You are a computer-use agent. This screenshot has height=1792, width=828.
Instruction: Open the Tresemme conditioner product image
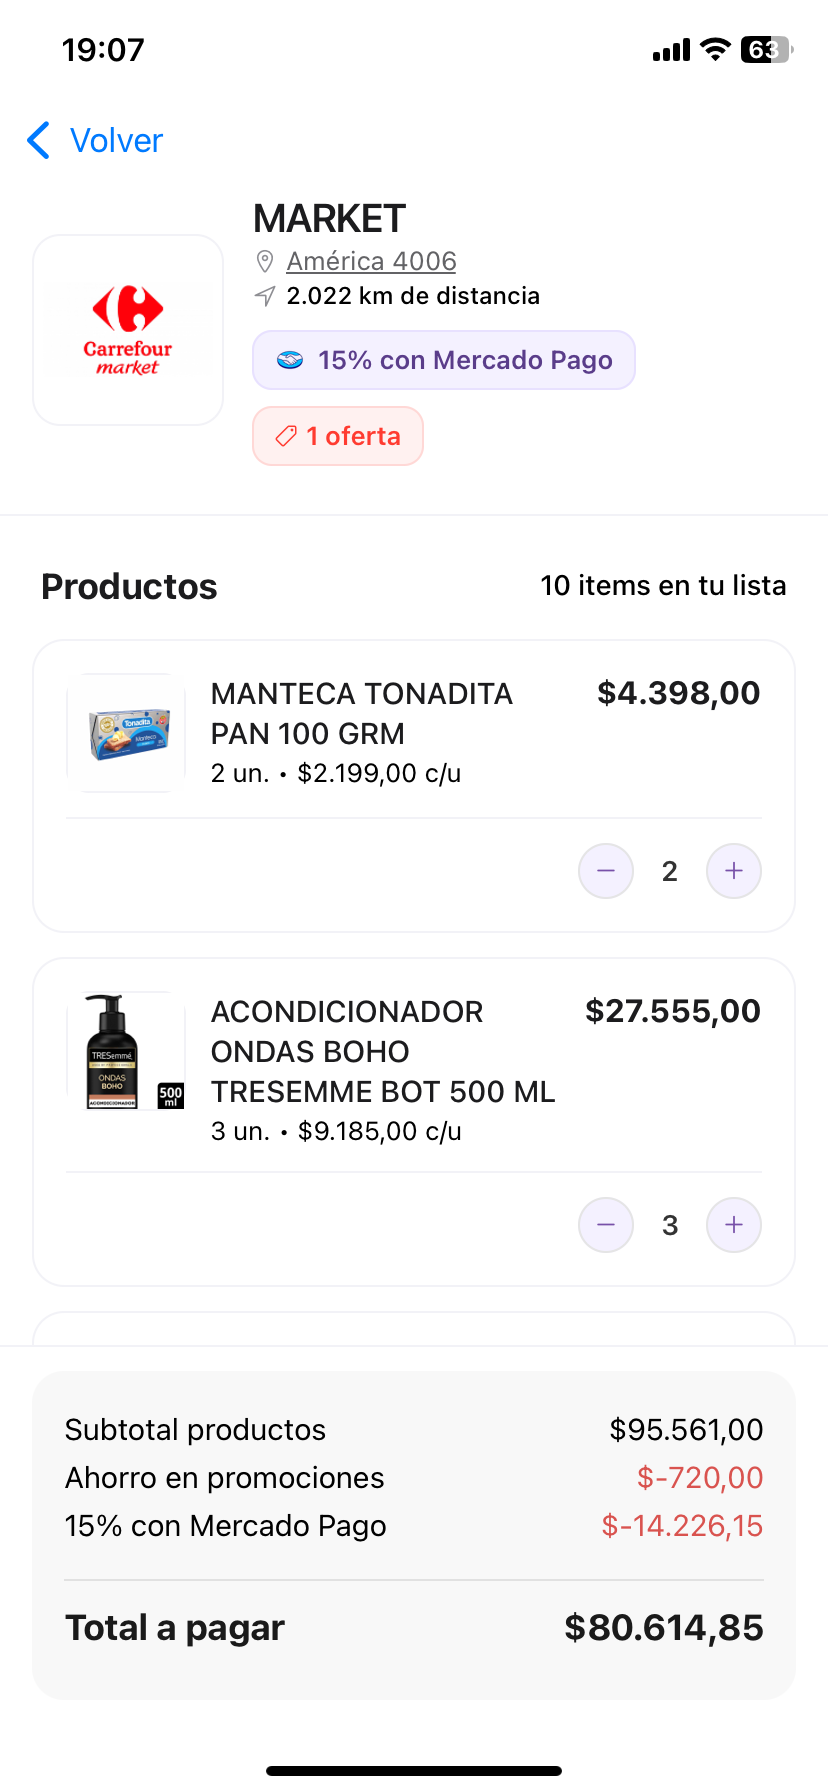(127, 1051)
